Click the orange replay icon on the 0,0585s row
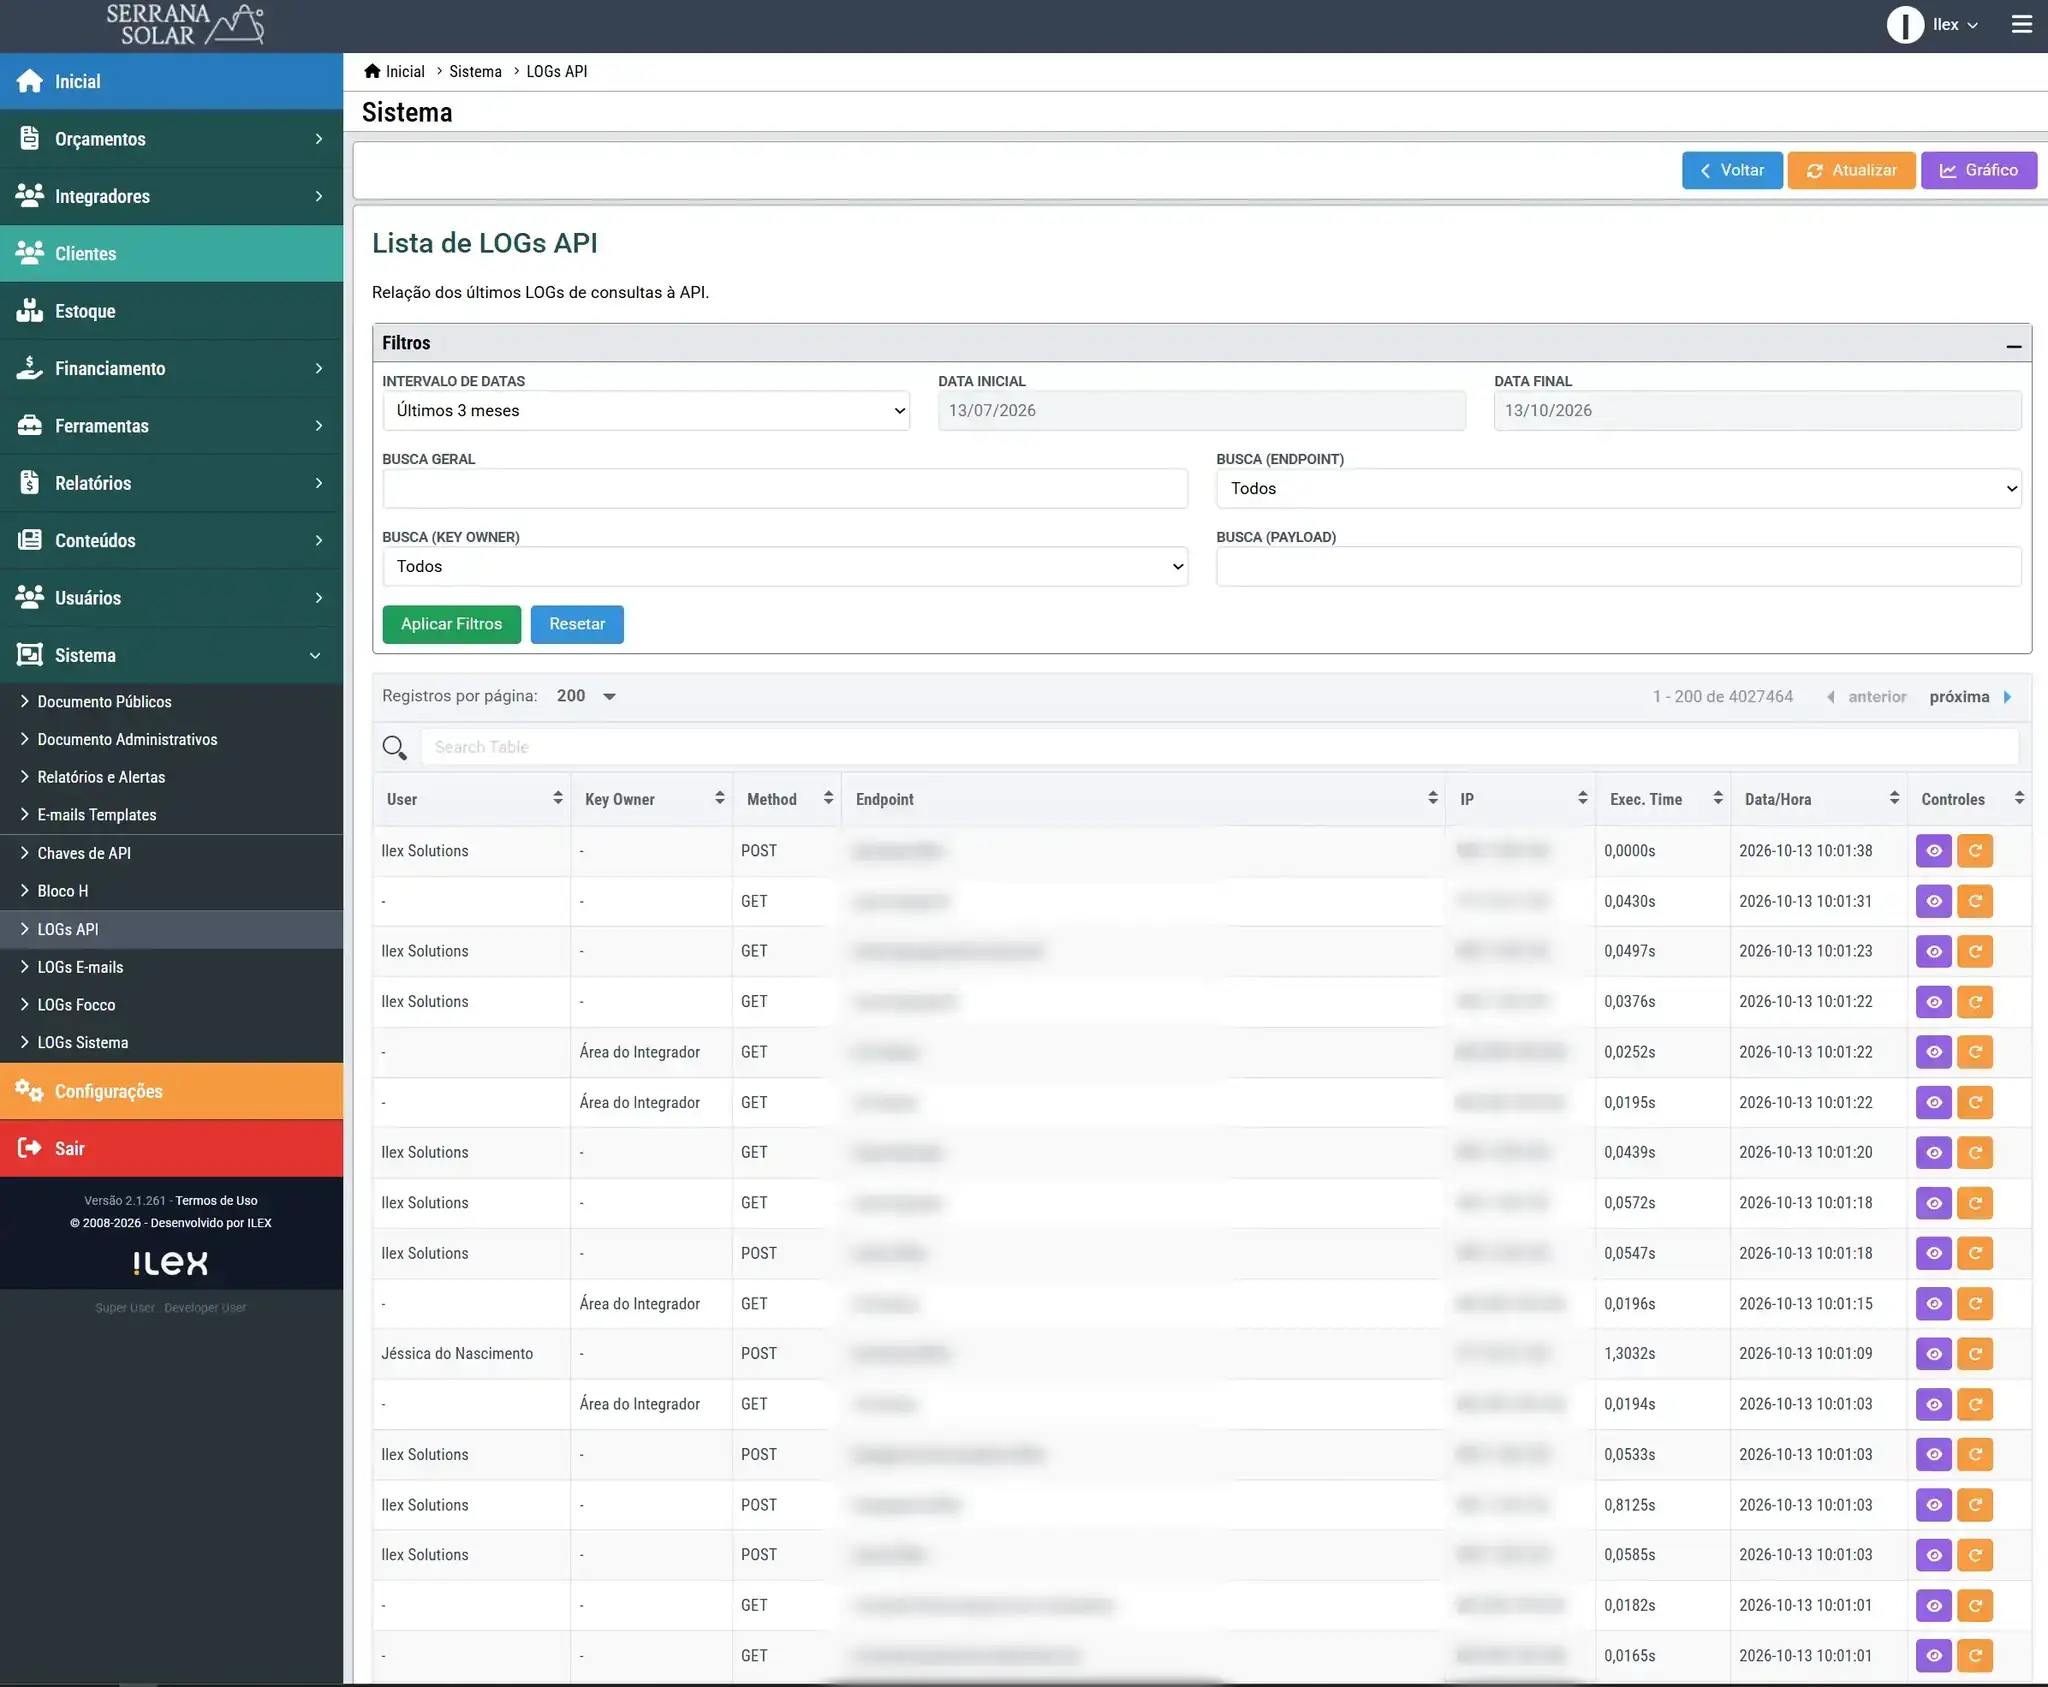The image size is (2048, 1687). (x=1975, y=1555)
